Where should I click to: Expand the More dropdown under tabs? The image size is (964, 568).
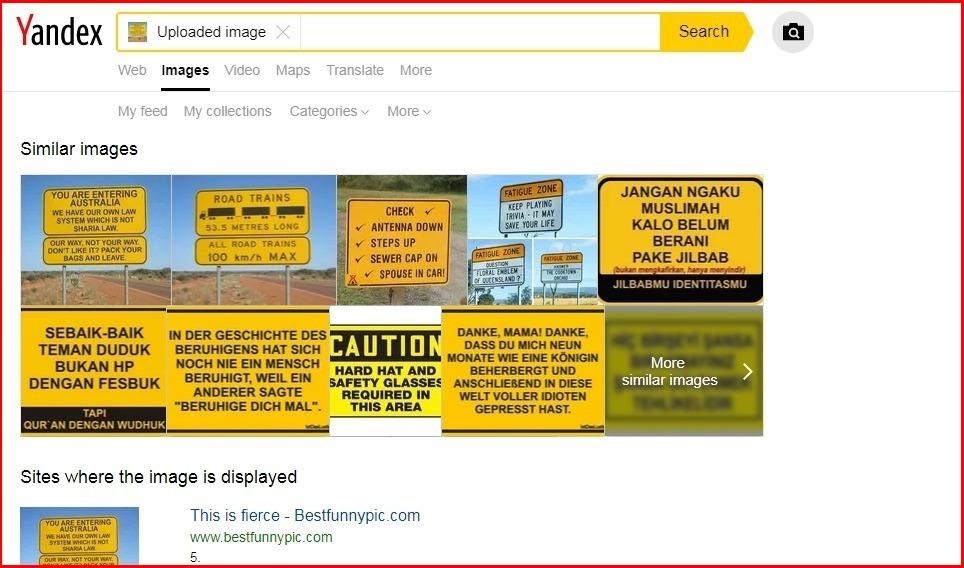tap(409, 111)
